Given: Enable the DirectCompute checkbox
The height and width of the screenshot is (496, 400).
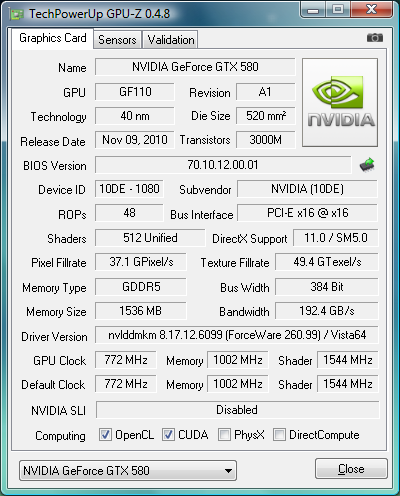Looking at the screenshot, I should click(x=279, y=435).
